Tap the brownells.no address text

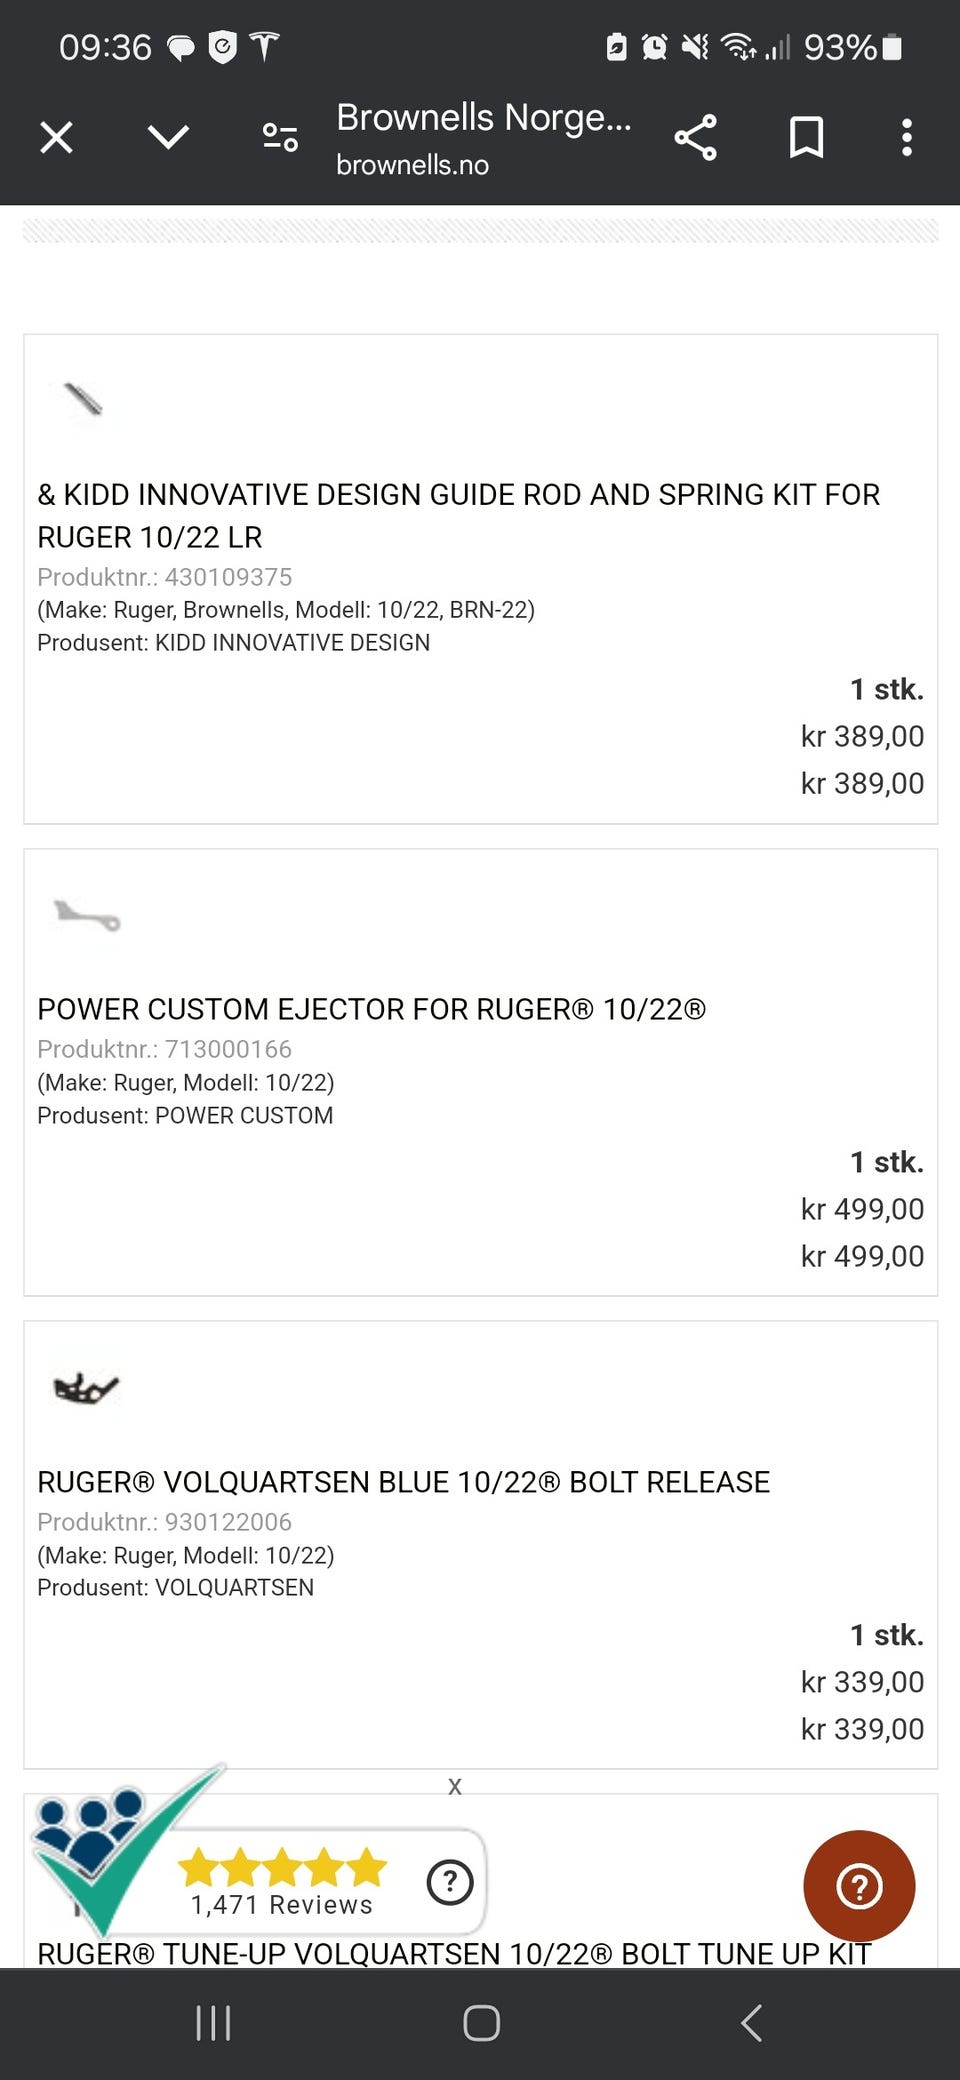pyautogui.click(x=412, y=165)
